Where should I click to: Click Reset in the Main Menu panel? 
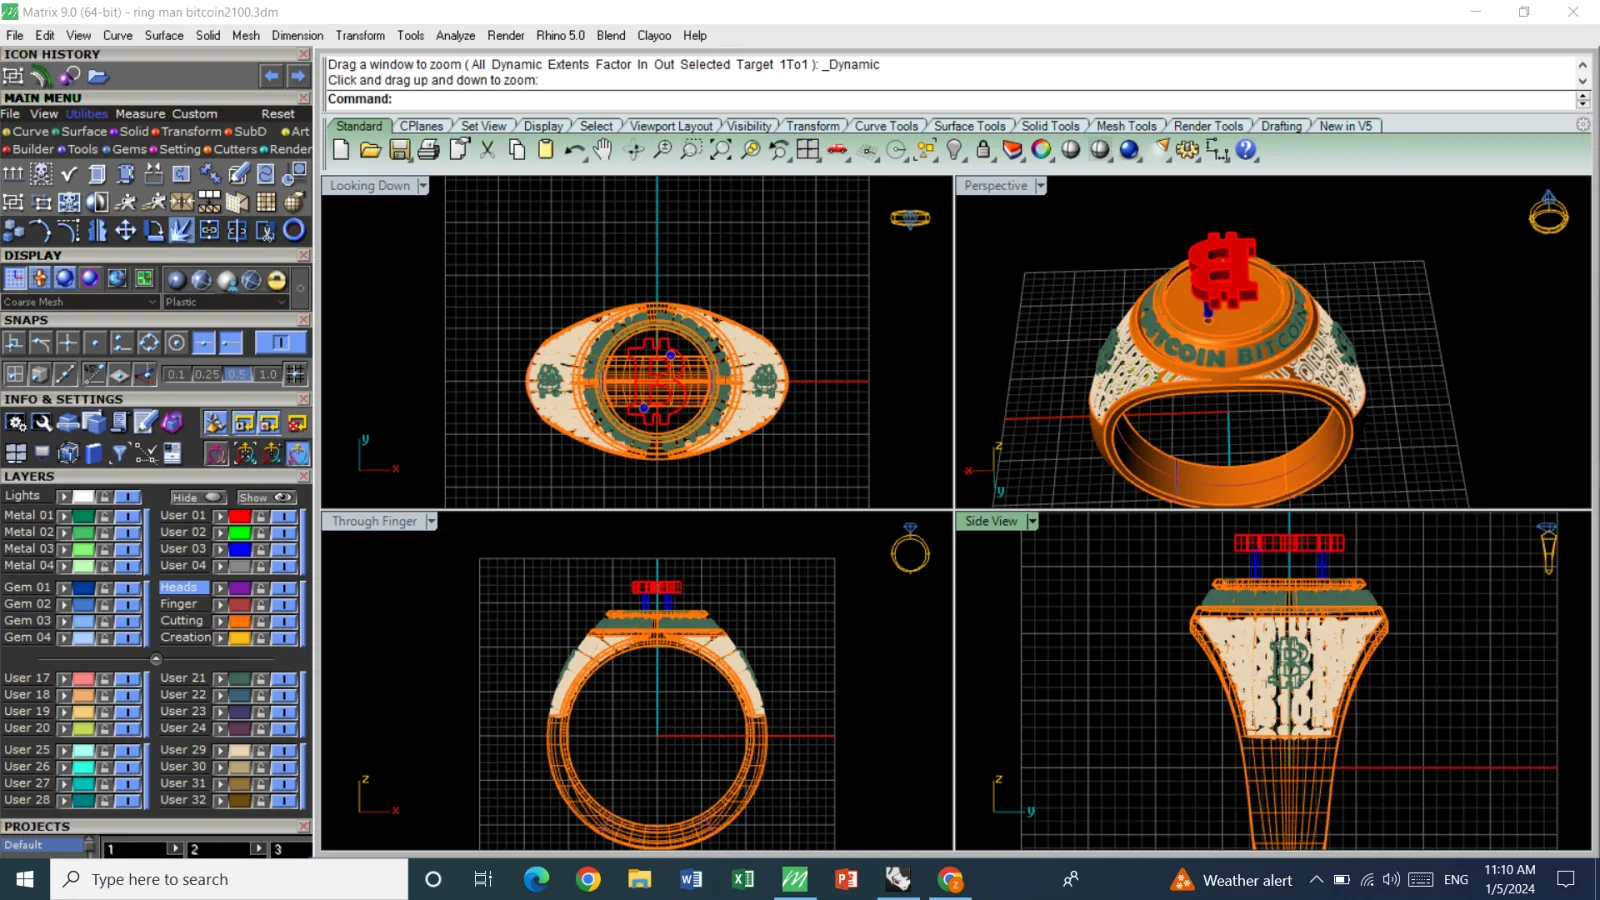278,114
